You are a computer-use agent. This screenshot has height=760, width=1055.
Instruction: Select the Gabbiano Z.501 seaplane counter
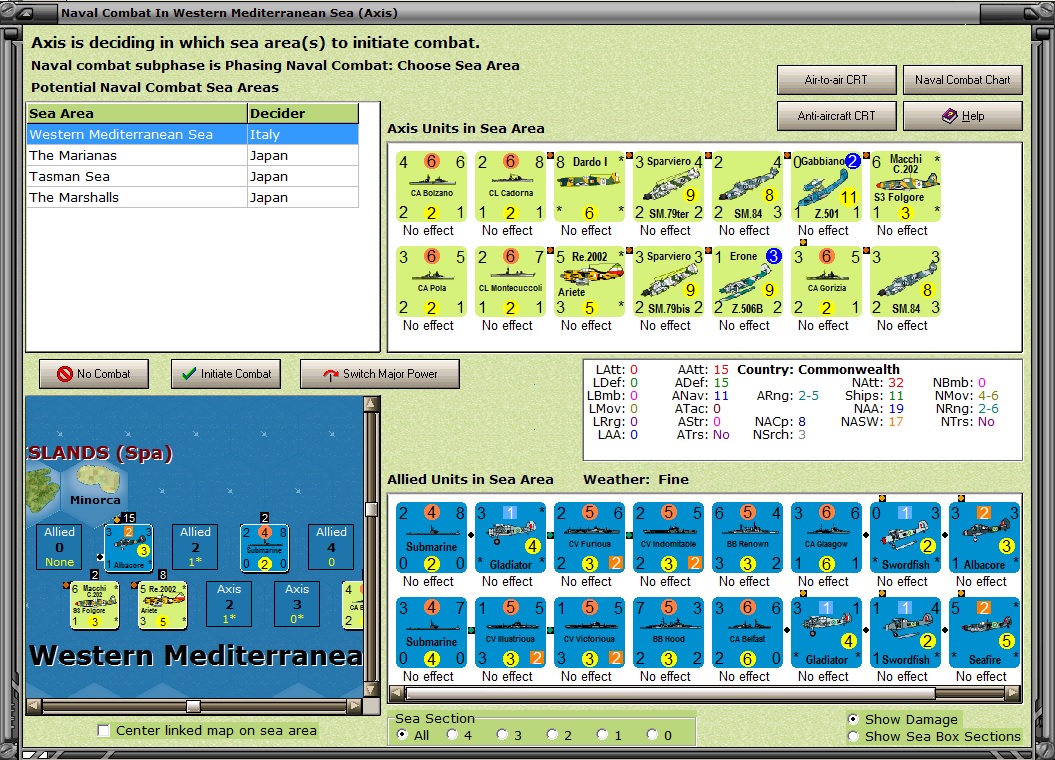(x=827, y=187)
